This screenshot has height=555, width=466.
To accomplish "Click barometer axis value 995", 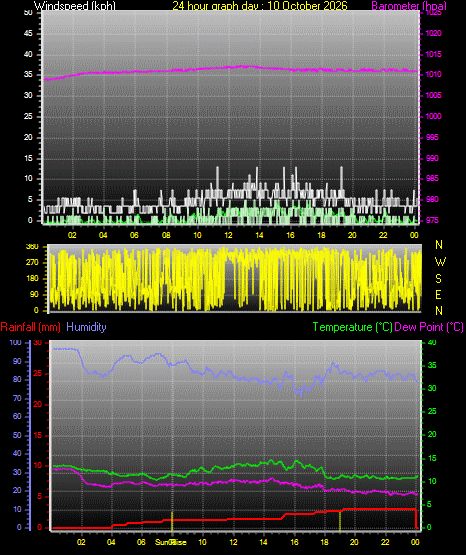I will click(x=432, y=137).
